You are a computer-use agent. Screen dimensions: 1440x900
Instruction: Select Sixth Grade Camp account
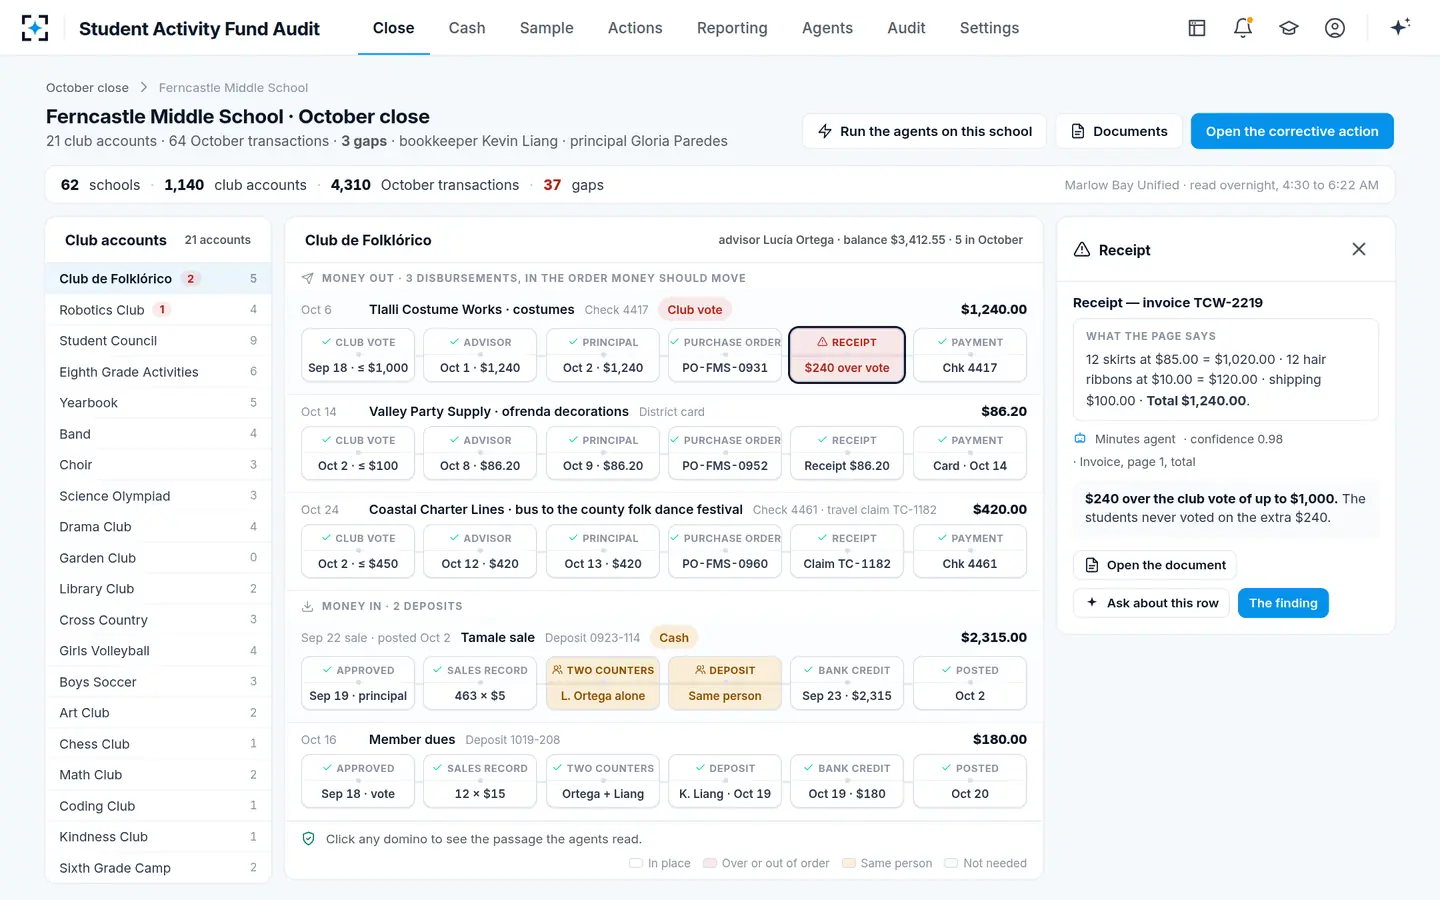(158, 868)
